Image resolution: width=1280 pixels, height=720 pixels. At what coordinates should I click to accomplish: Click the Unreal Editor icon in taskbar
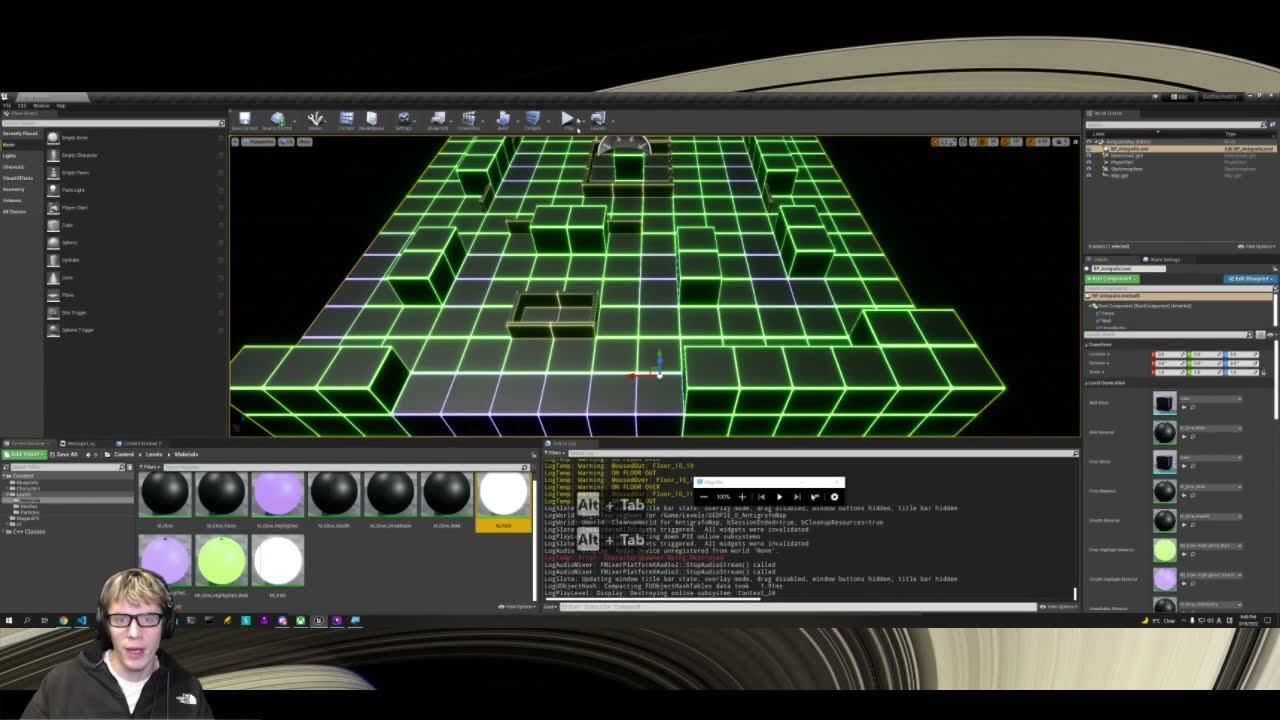point(319,621)
